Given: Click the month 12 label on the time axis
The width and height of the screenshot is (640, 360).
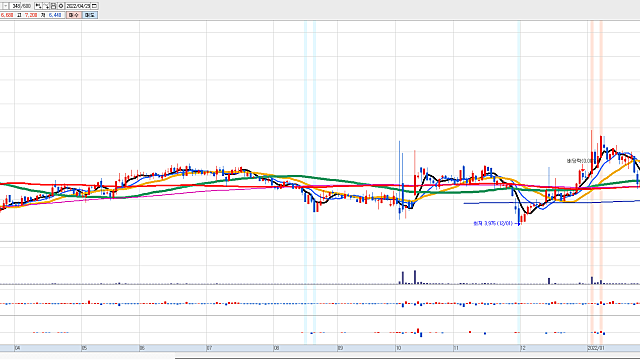Looking at the screenshot, I should pyautogui.click(x=522, y=348).
